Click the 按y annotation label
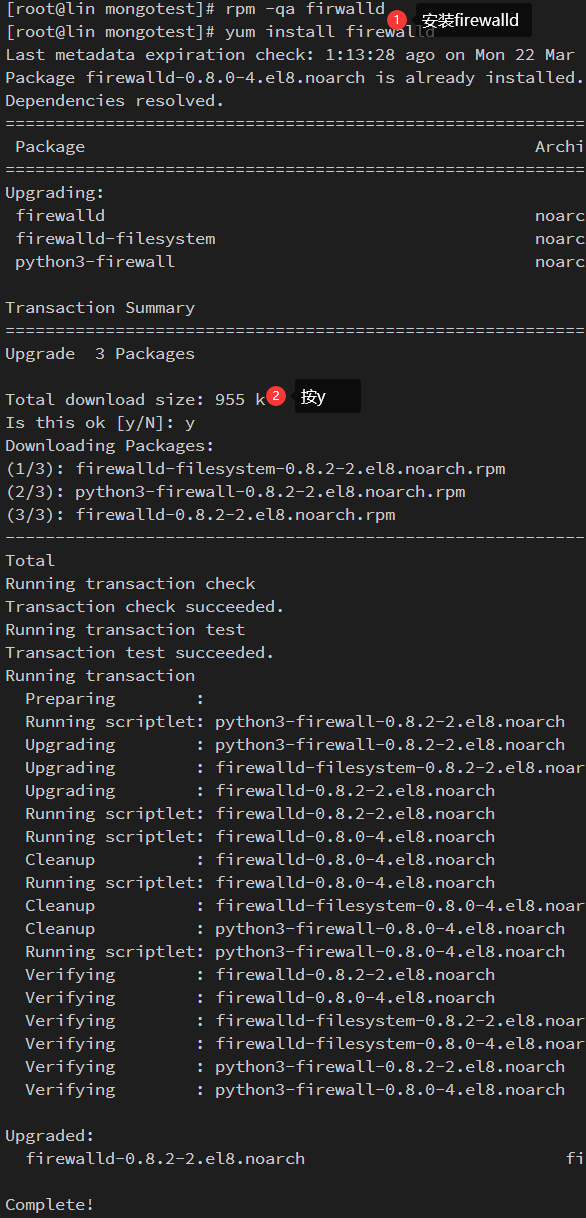 [x=327, y=396]
